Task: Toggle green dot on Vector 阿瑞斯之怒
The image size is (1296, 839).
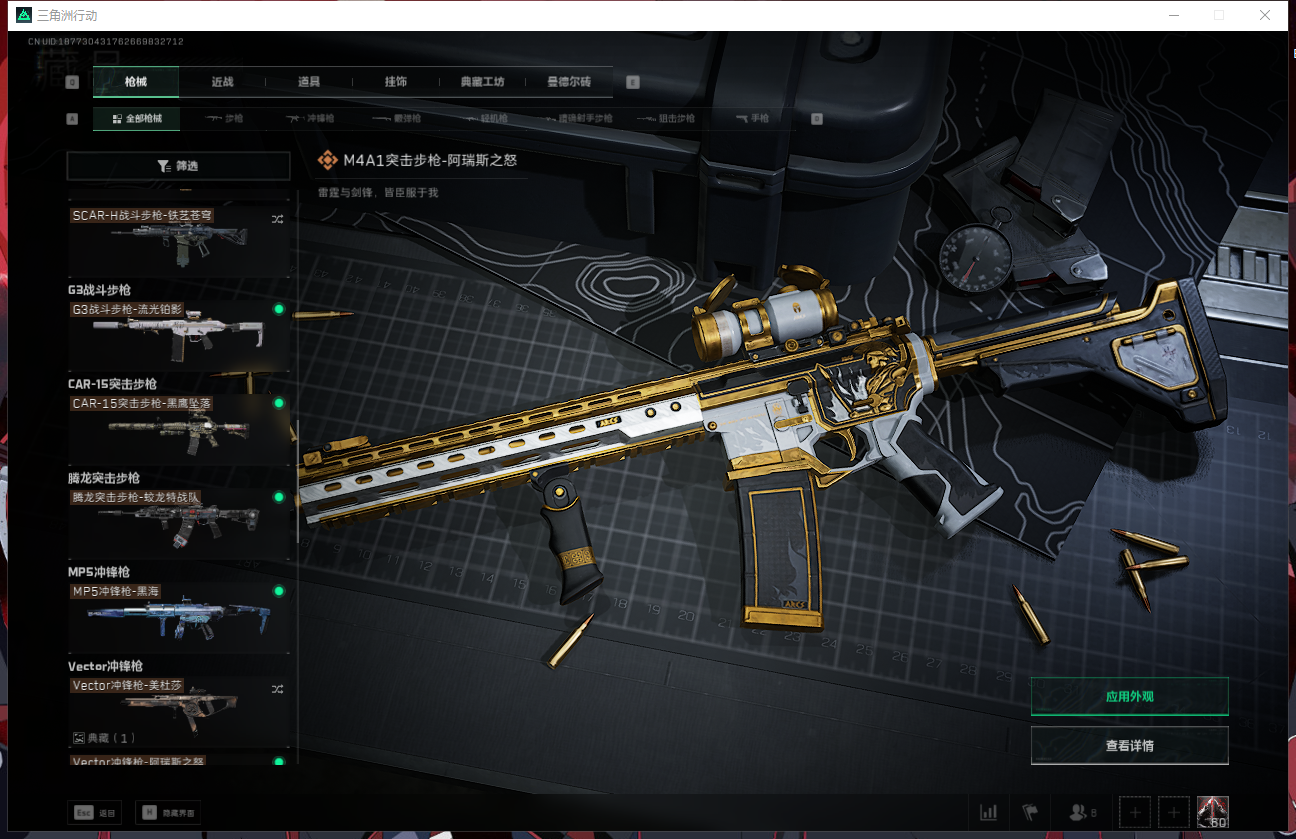Action: (x=279, y=762)
